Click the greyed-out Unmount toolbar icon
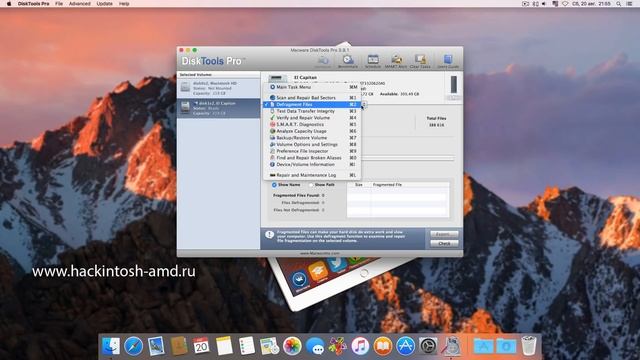Screen dimensions: 640x360 [323, 61]
